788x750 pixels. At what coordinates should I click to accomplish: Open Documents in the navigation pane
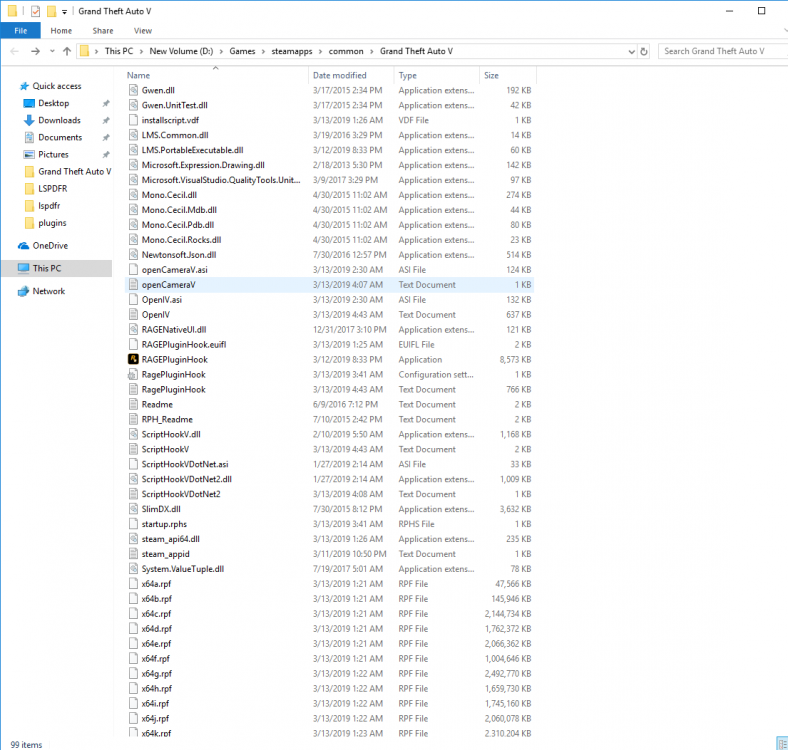click(x=60, y=137)
